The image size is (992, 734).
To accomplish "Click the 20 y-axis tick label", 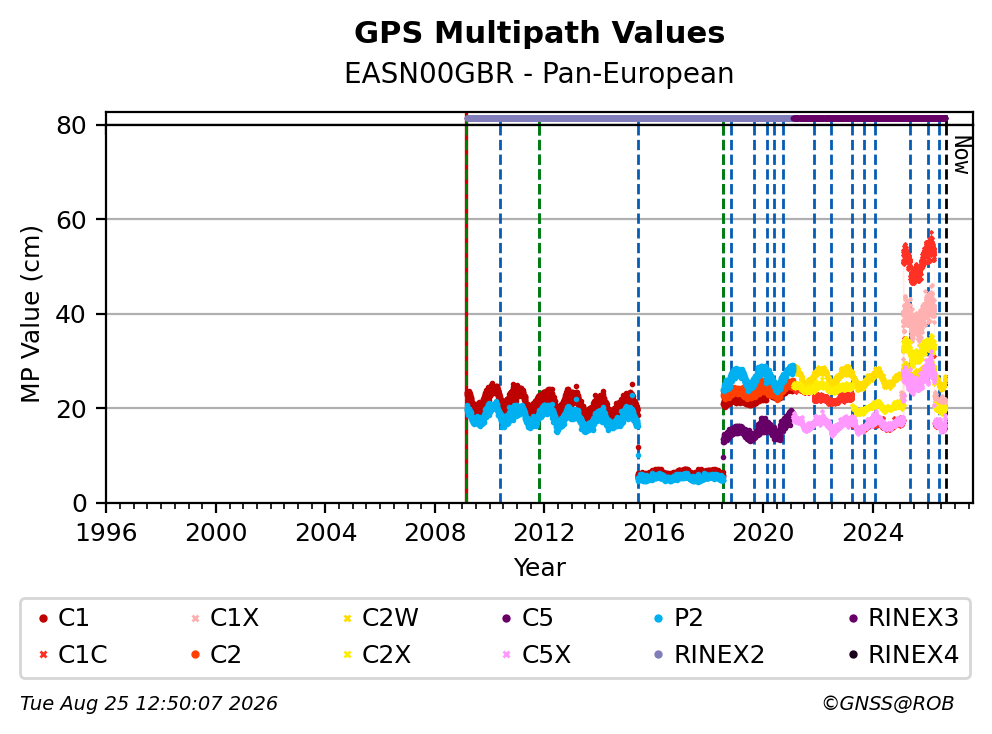I will tap(71, 409).
